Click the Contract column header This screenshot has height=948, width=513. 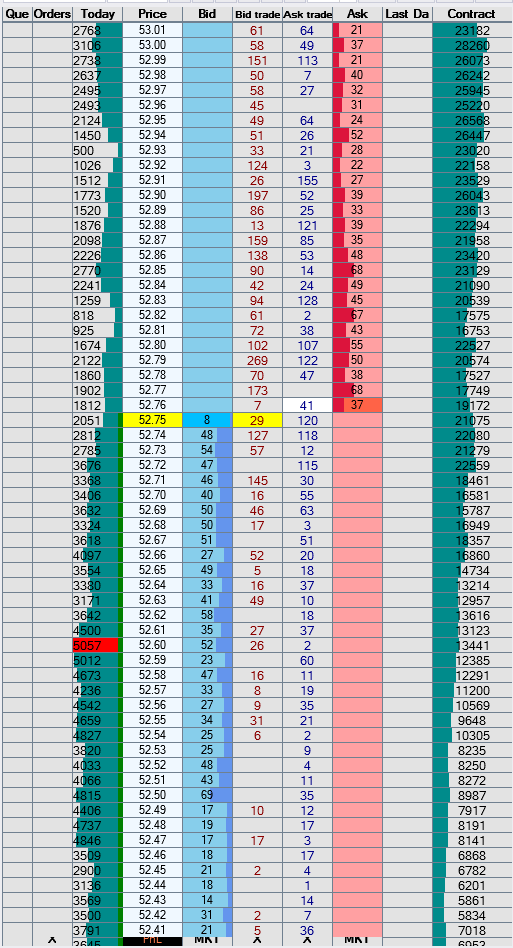click(471, 14)
